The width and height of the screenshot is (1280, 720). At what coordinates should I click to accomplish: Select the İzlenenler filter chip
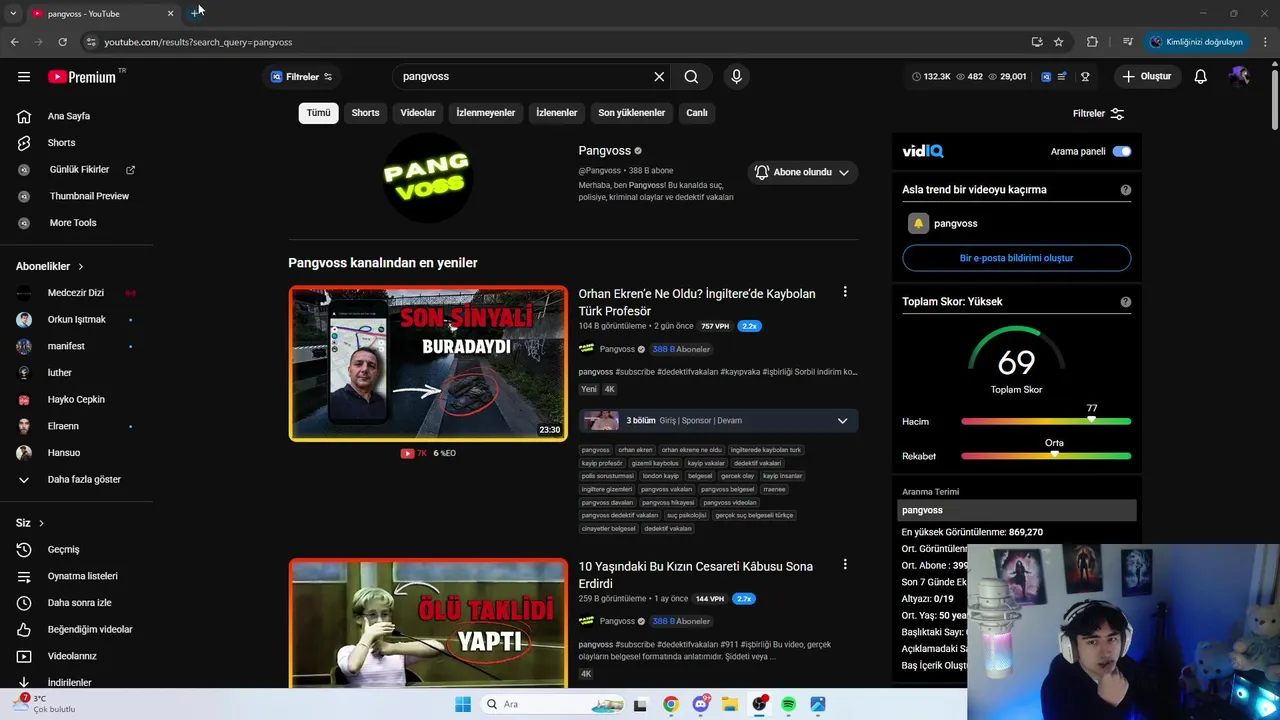tap(556, 113)
